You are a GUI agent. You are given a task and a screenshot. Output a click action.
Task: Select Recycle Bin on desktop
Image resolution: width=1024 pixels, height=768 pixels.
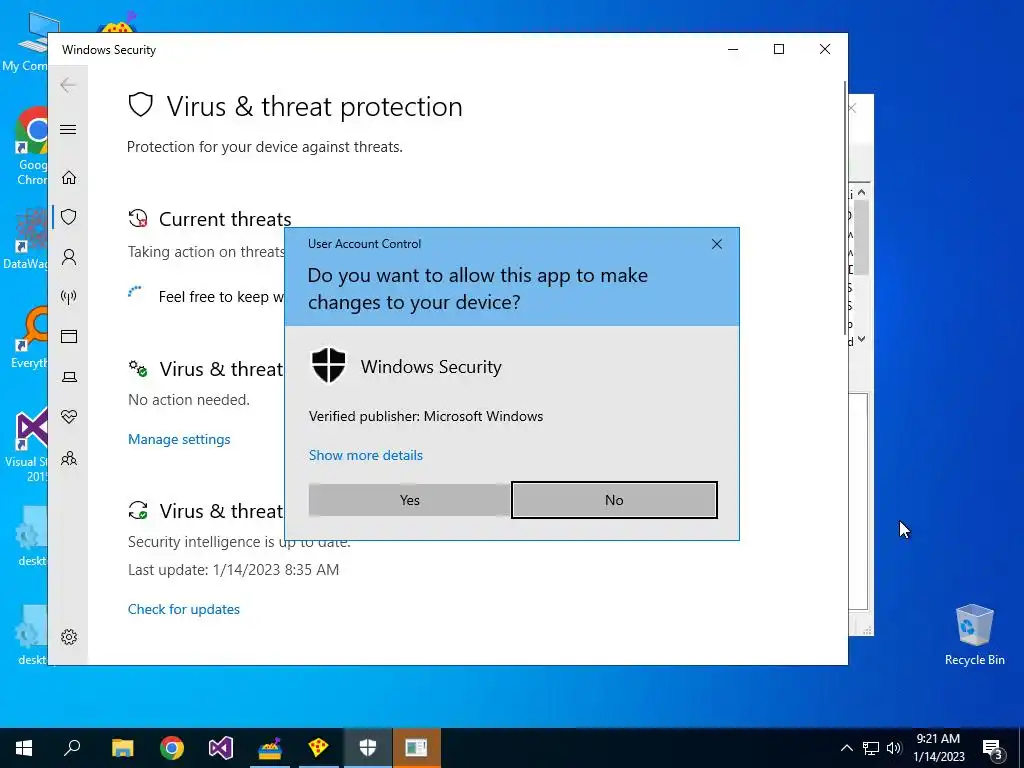974,635
